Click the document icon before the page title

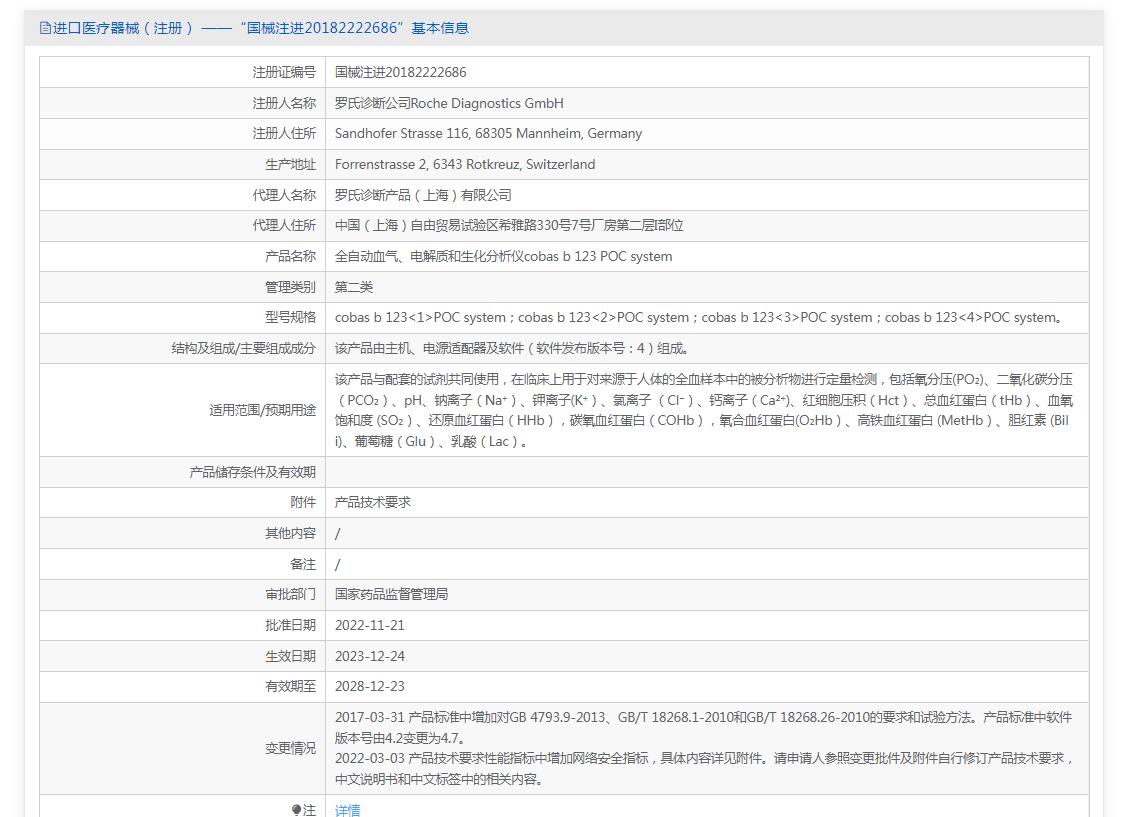pos(45,28)
